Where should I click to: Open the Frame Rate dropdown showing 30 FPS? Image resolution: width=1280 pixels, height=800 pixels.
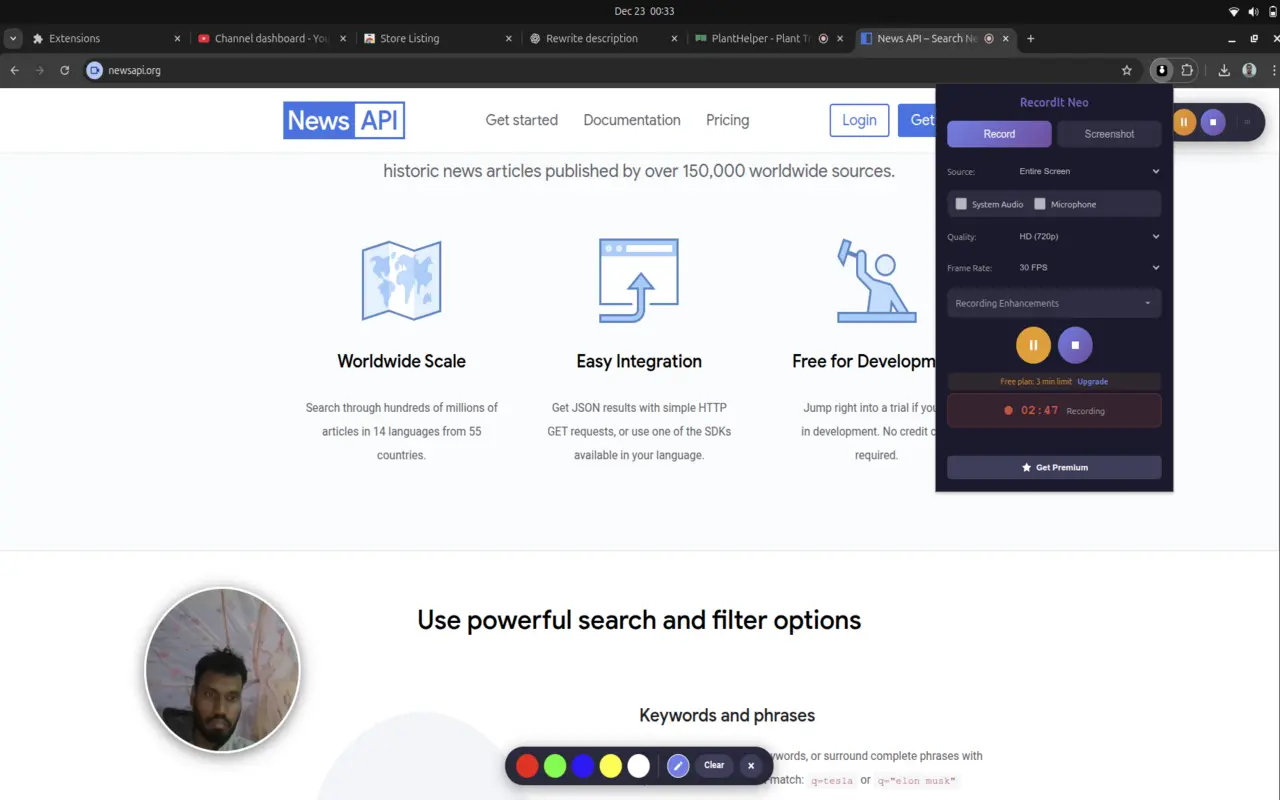pos(1088,268)
